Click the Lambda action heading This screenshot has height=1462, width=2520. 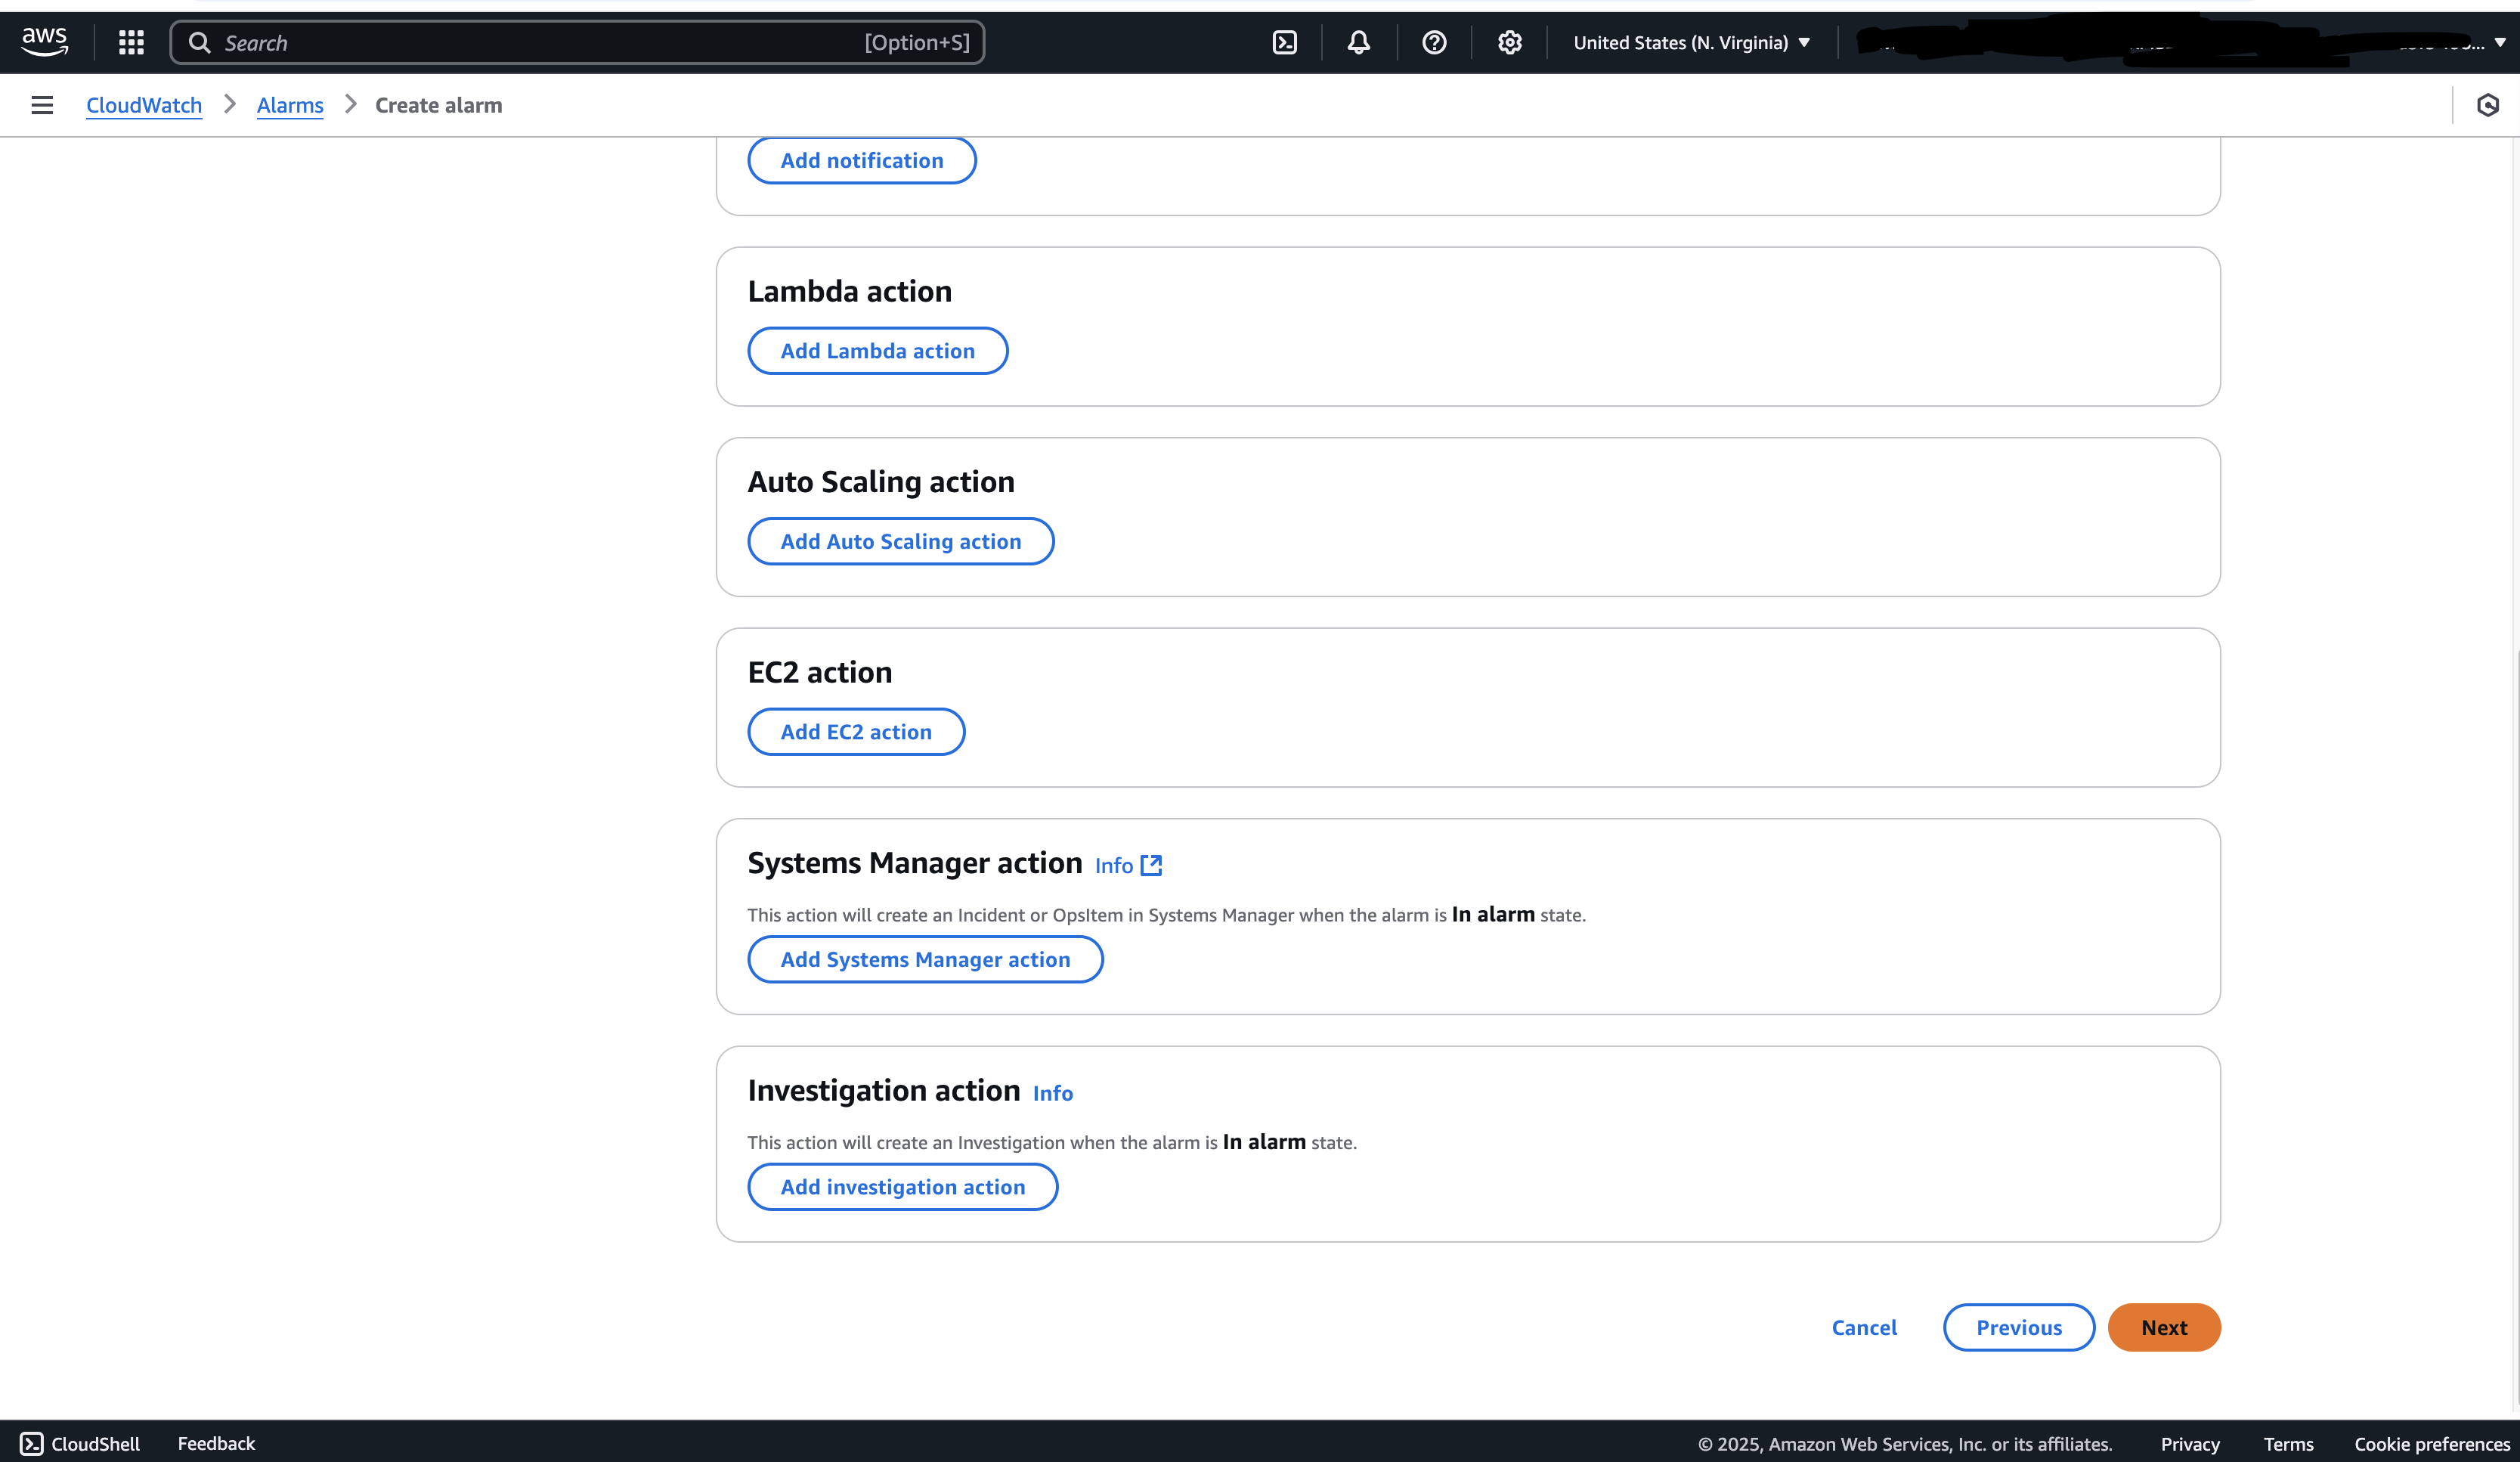tap(850, 291)
